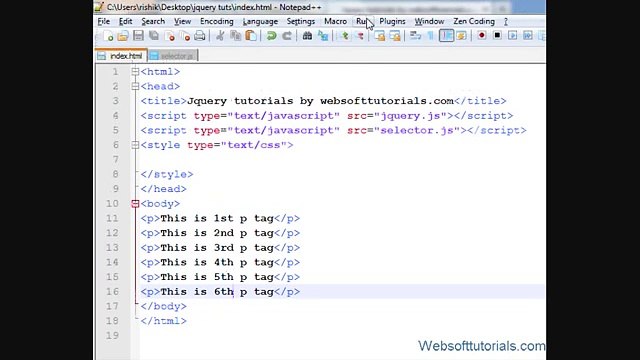The height and width of the screenshot is (360, 640).
Task: Click the closing '</body>' tag on line 17
Action: pos(164,307)
